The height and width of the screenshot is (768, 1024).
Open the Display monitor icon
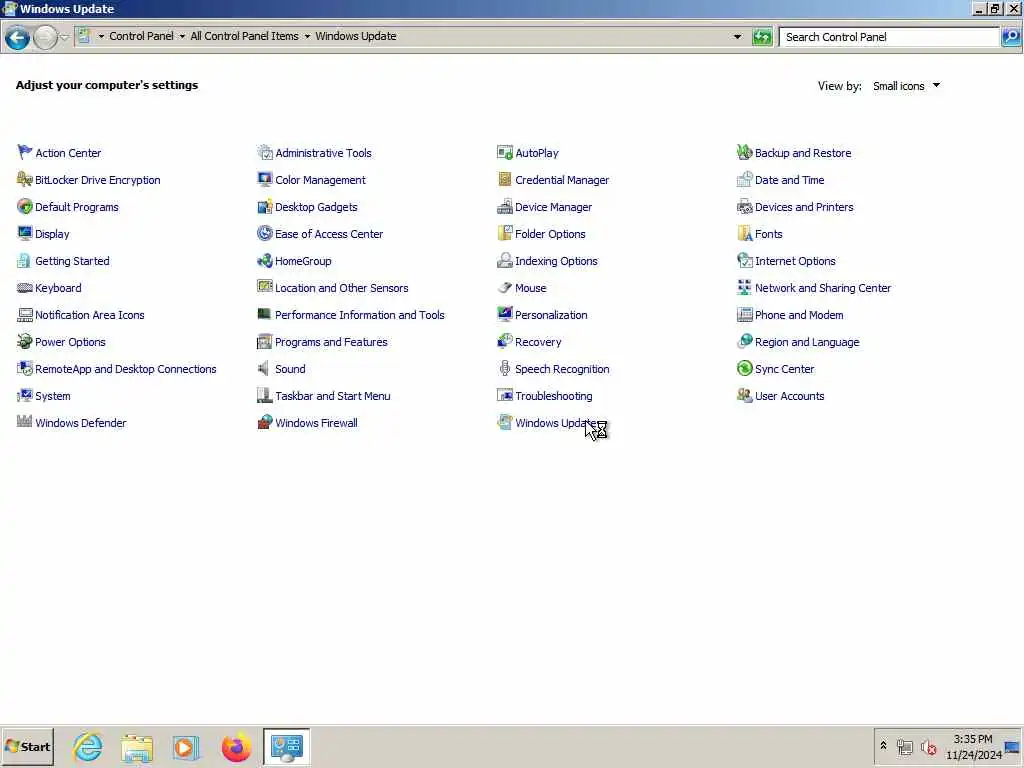(25, 233)
